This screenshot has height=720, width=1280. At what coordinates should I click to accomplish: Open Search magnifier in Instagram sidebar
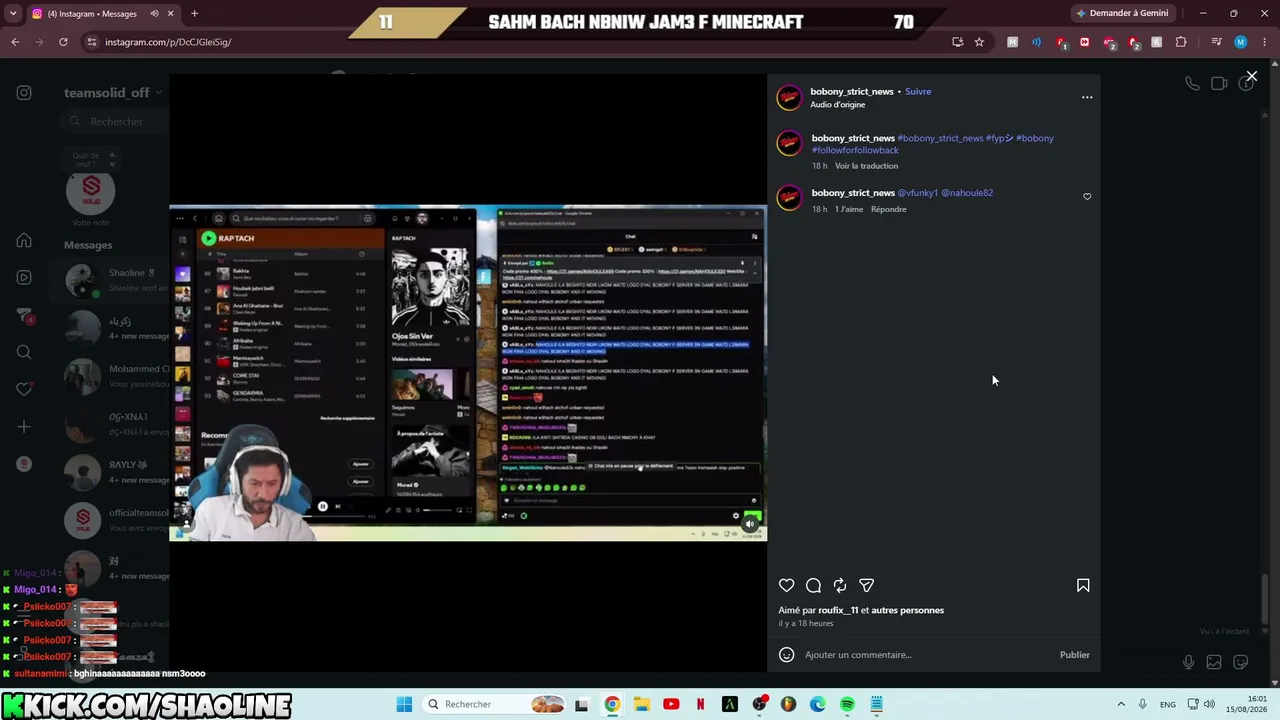(24, 352)
